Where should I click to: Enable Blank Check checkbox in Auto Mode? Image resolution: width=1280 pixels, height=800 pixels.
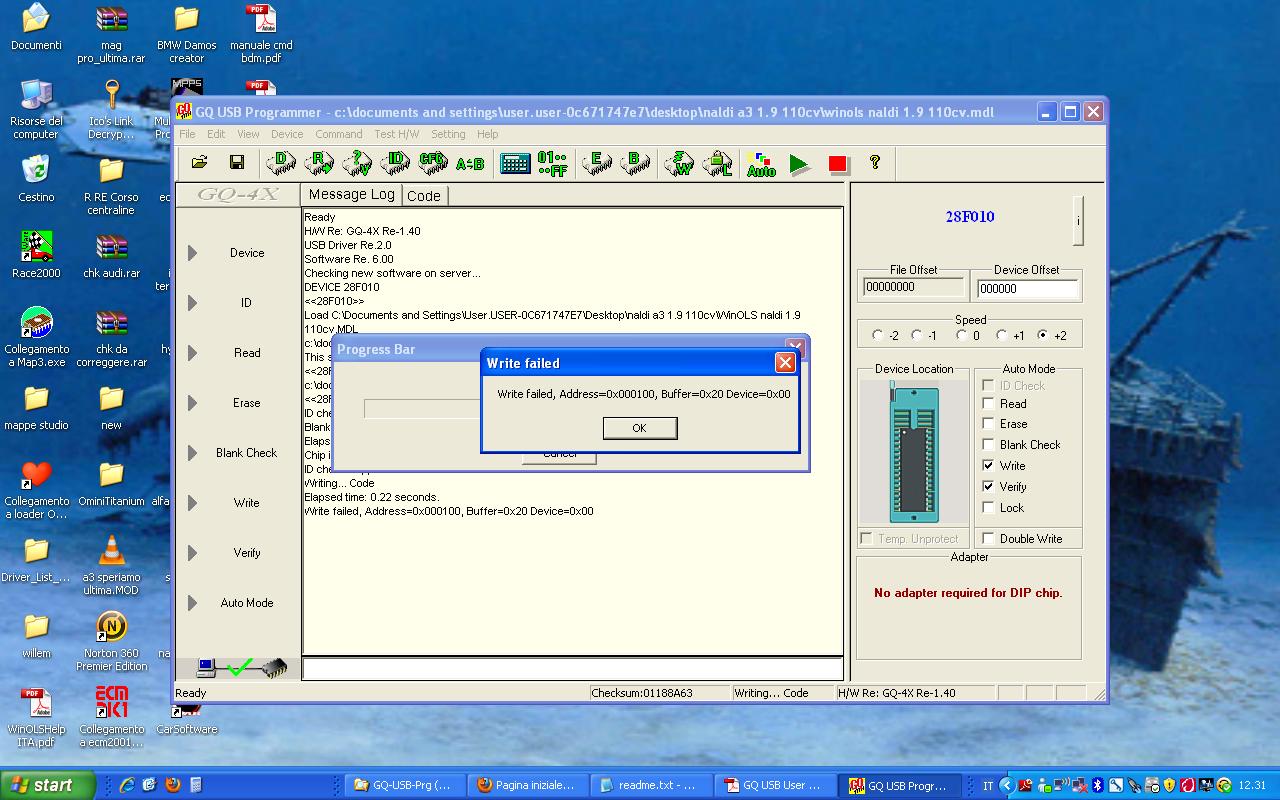988,445
